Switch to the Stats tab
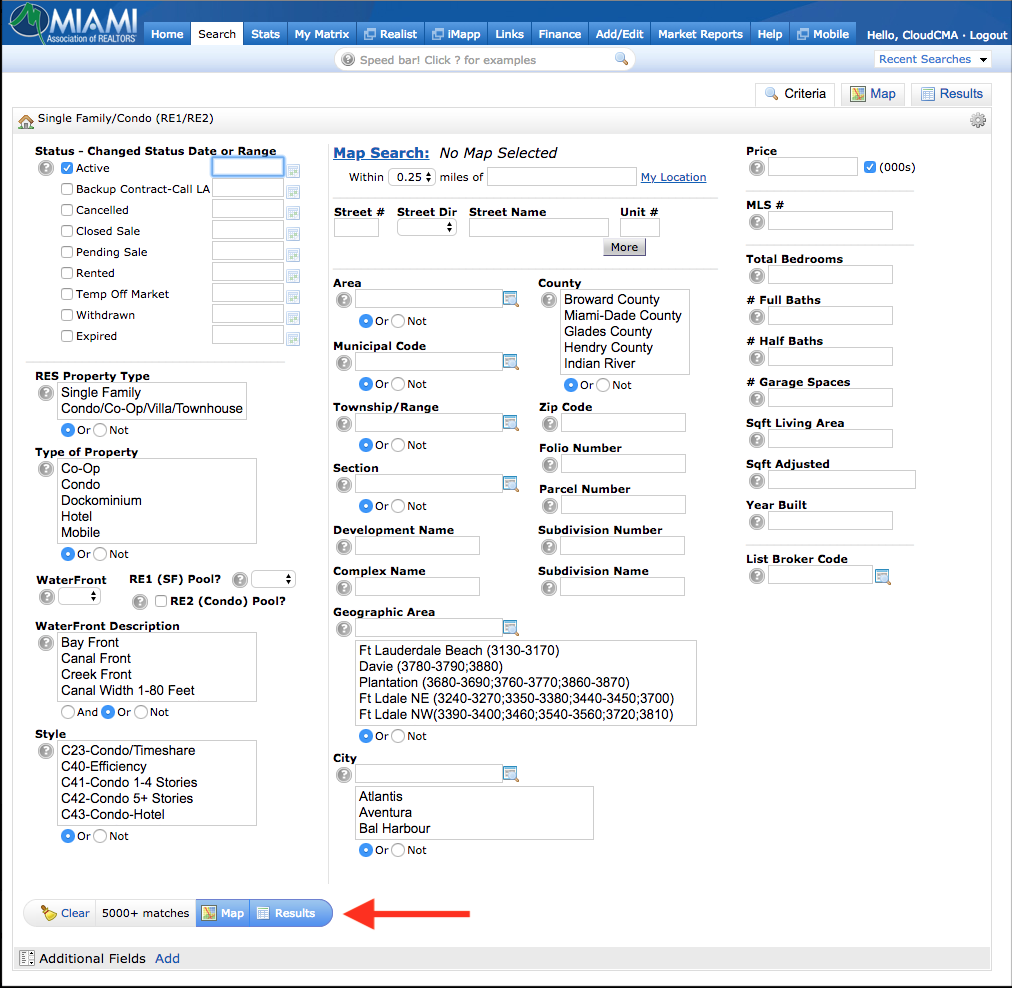 pos(265,33)
